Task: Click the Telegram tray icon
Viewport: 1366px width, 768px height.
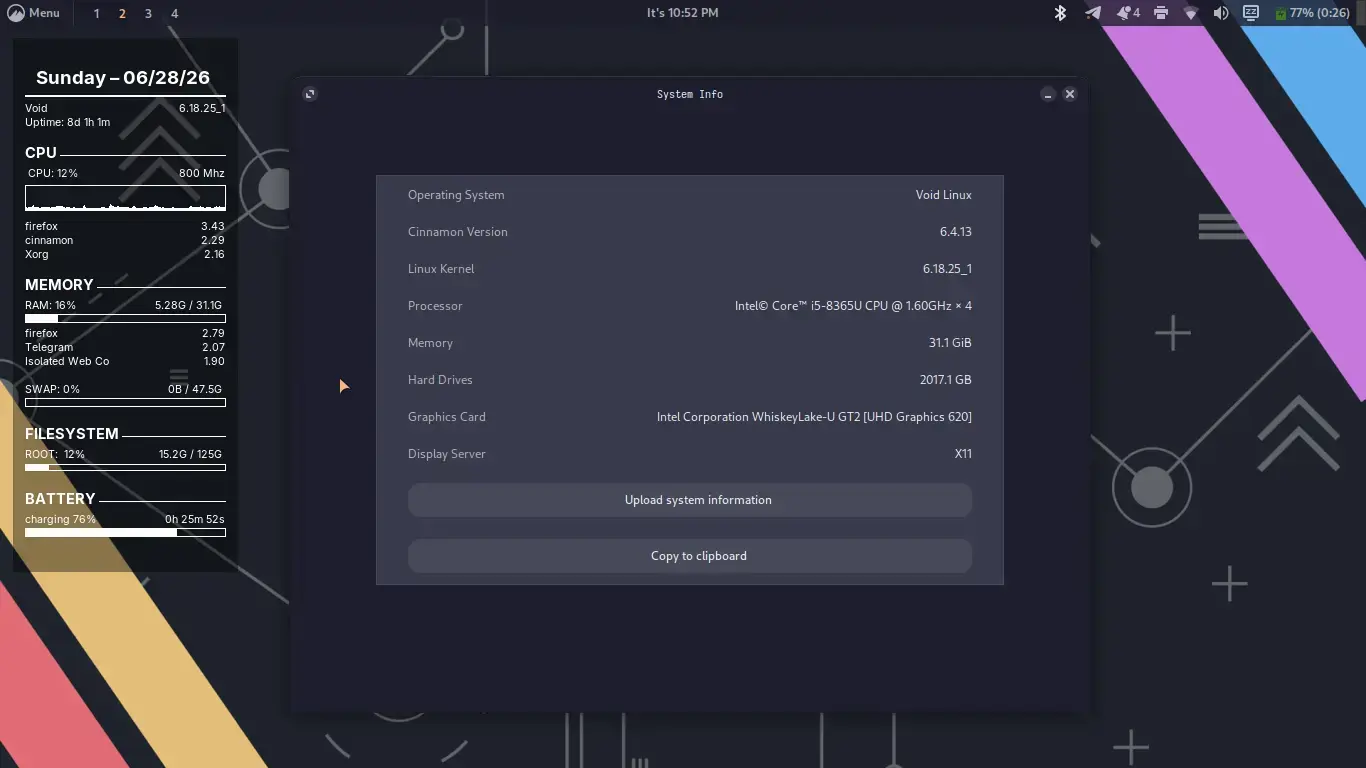Action: pos(1093,13)
